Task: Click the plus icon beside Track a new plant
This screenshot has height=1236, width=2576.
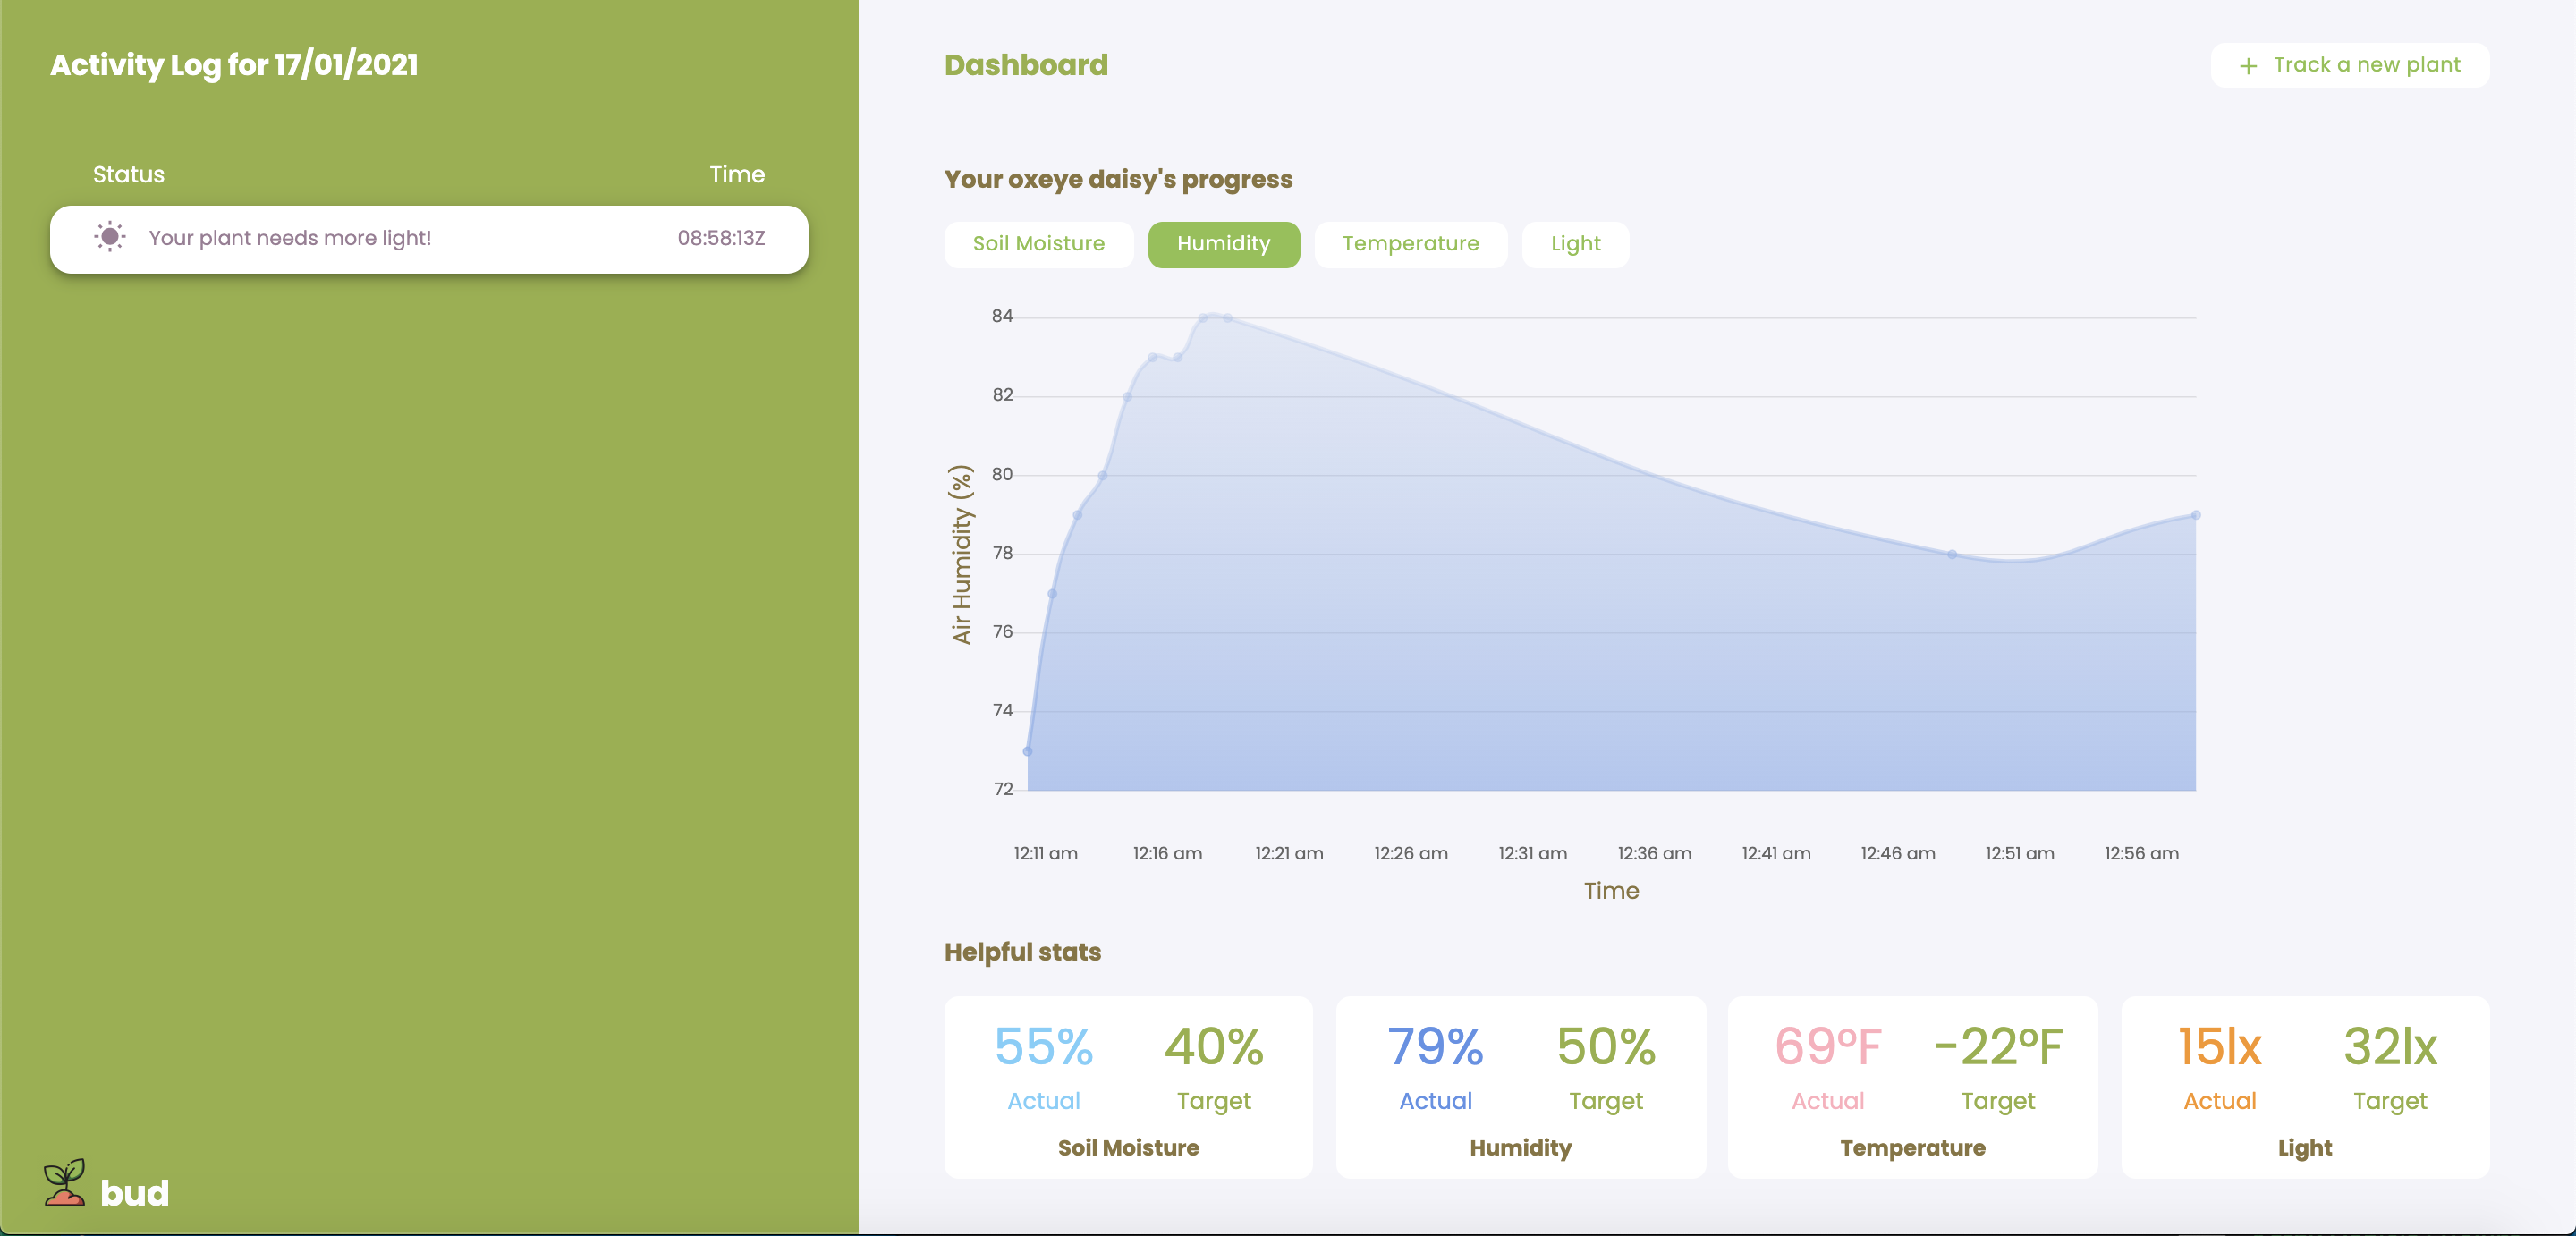Action: click(x=2248, y=66)
